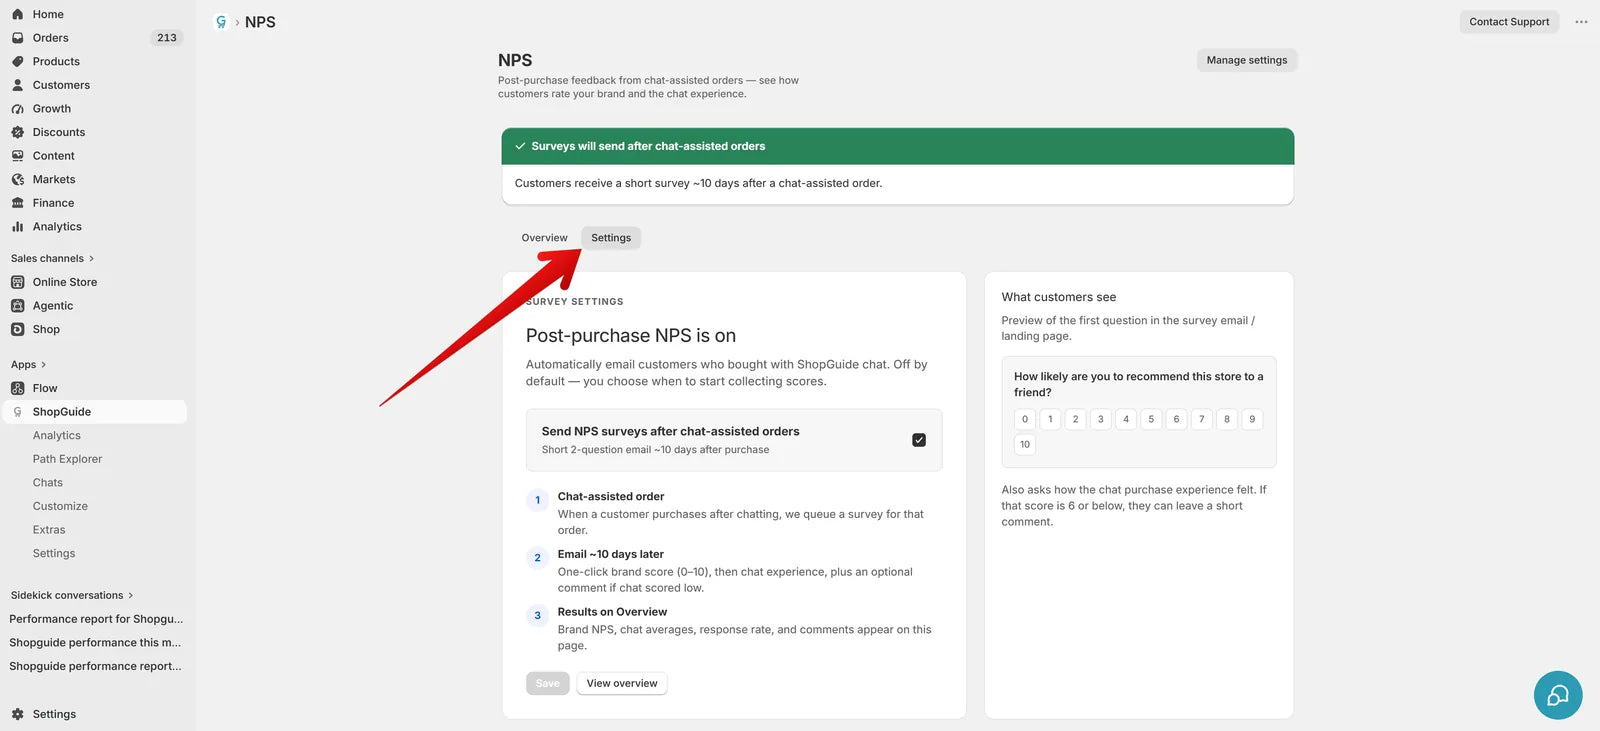Open ShopGuide Customize submenu item
Viewport: 1600px width, 731px height.
[60, 506]
